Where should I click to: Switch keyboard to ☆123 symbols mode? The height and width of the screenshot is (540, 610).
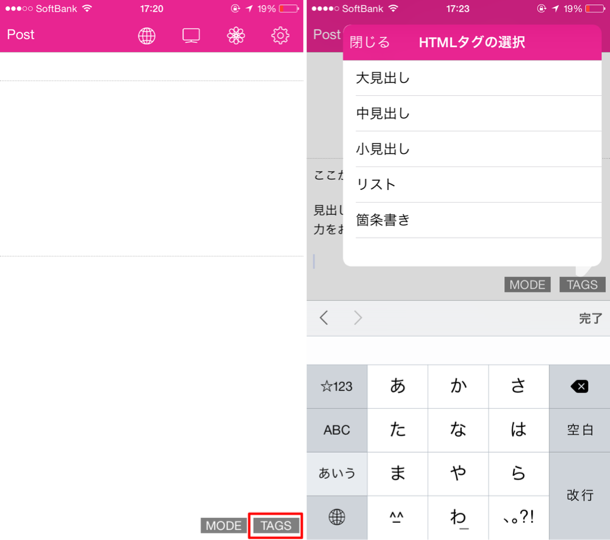coord(337,386)
